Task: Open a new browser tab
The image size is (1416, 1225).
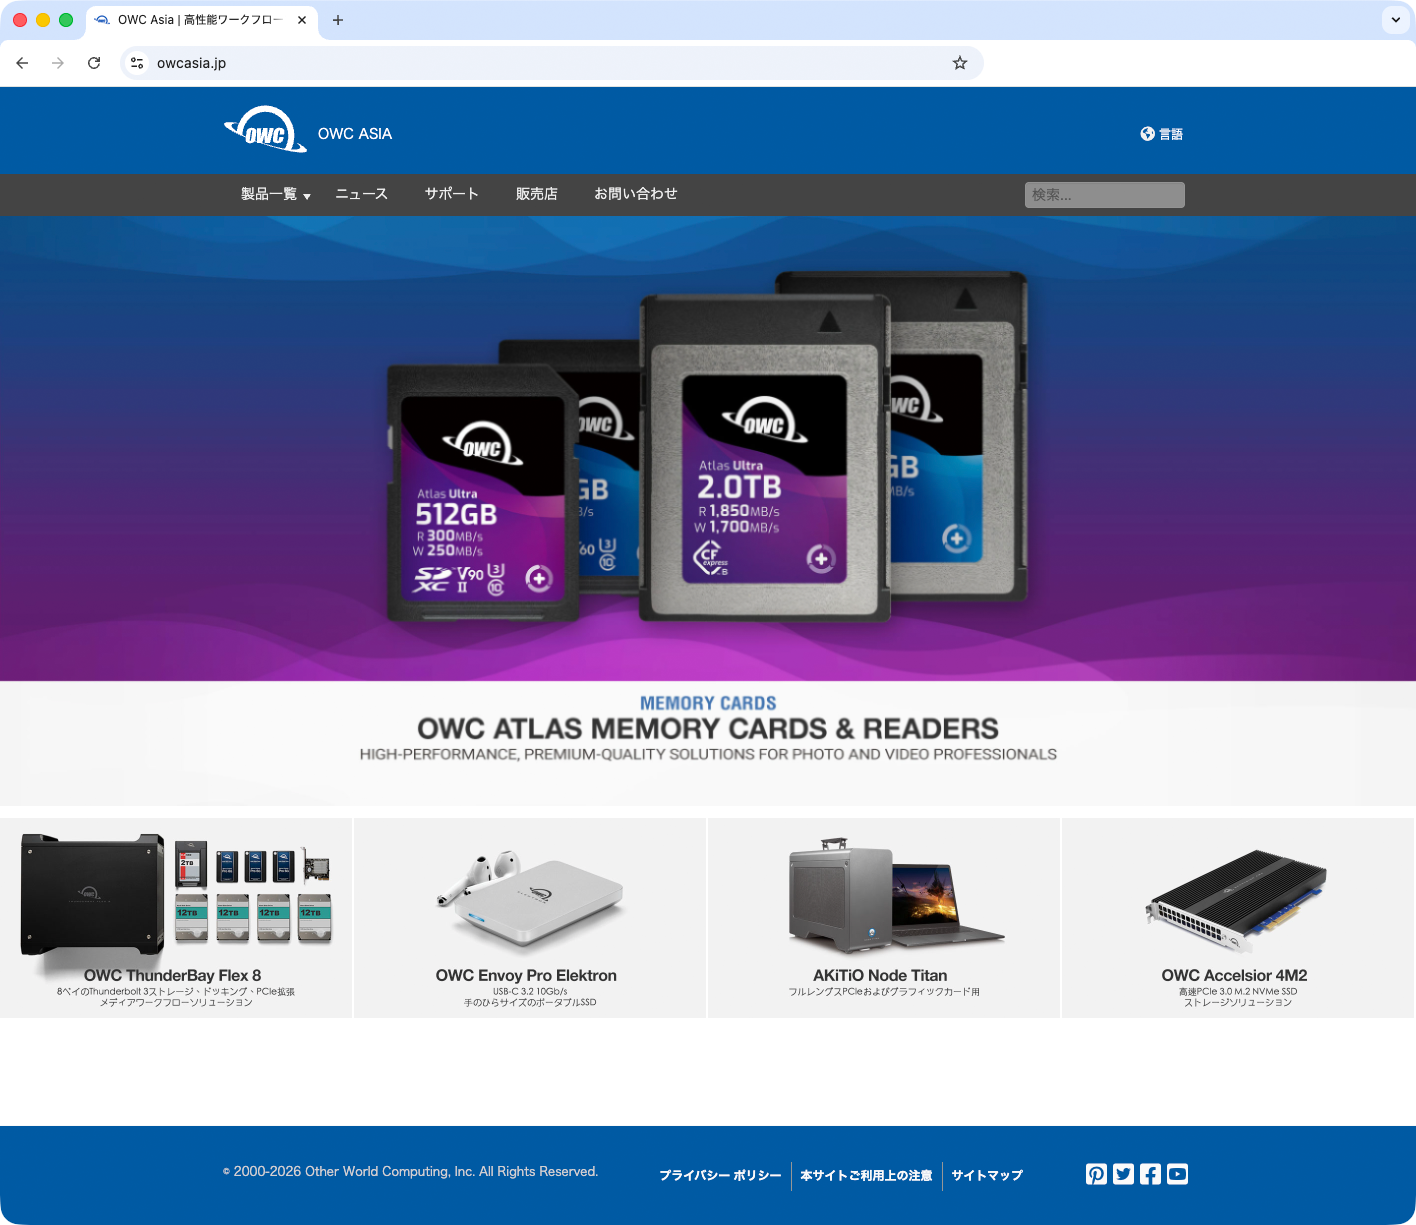Action: (338, 20)
